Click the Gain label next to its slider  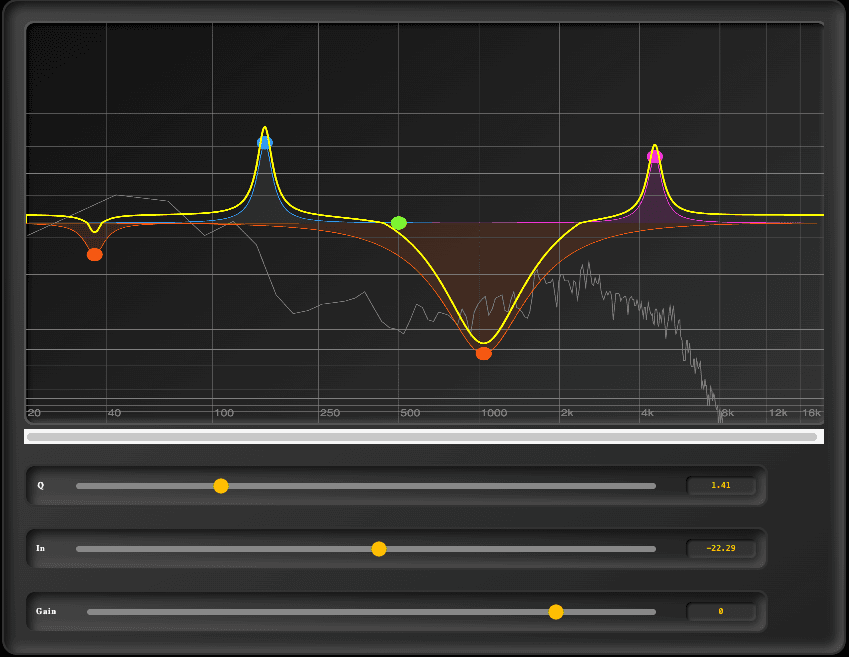click(x=44, y=611)
